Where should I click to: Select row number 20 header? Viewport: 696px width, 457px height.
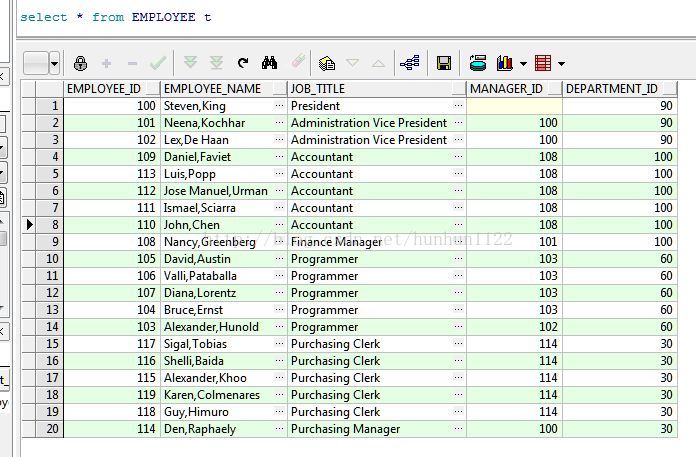pyautogui.click(x=50, y=429)
